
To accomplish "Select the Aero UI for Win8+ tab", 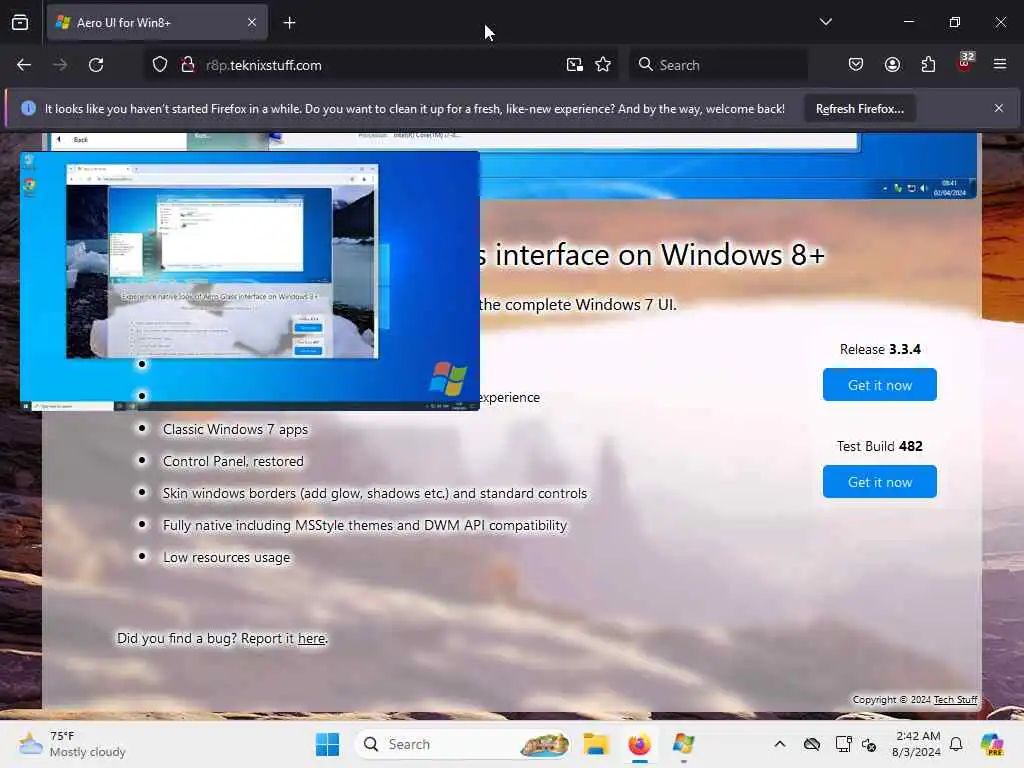I will pyautogui.click(x=157, y=23).
